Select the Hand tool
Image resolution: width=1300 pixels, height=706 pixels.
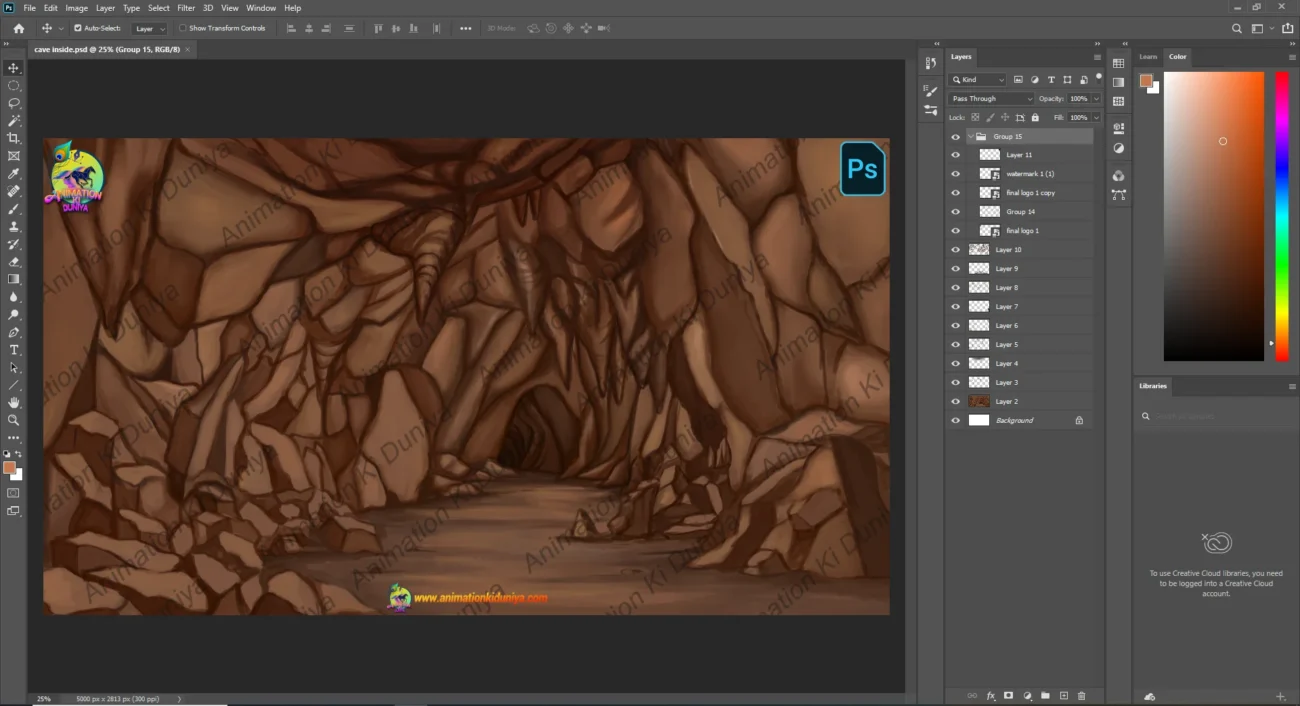coord(14,402)
